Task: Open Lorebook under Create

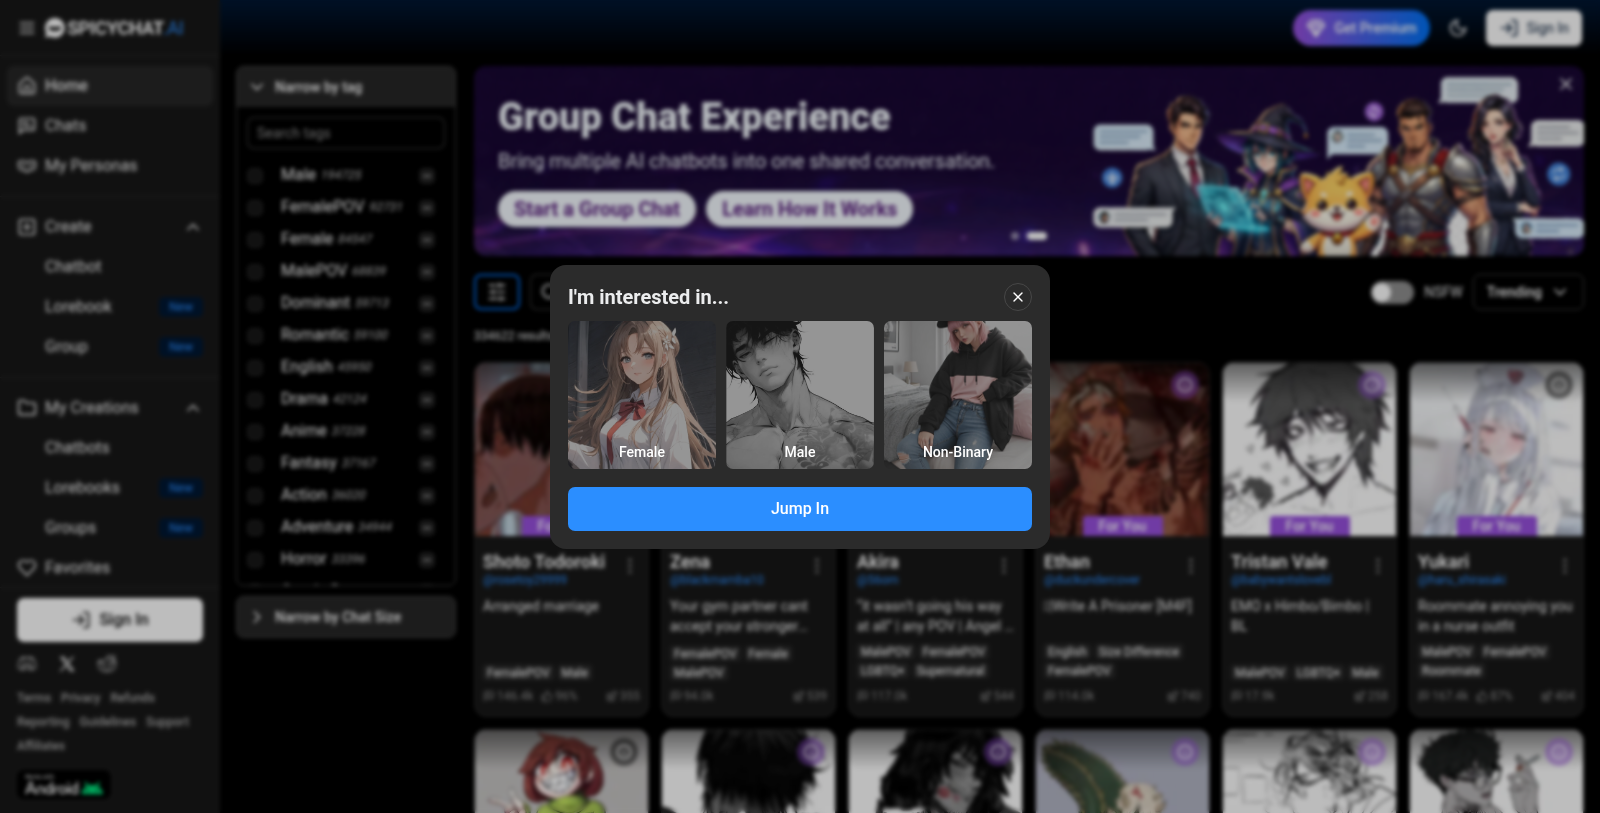Action: click(78, 307)
